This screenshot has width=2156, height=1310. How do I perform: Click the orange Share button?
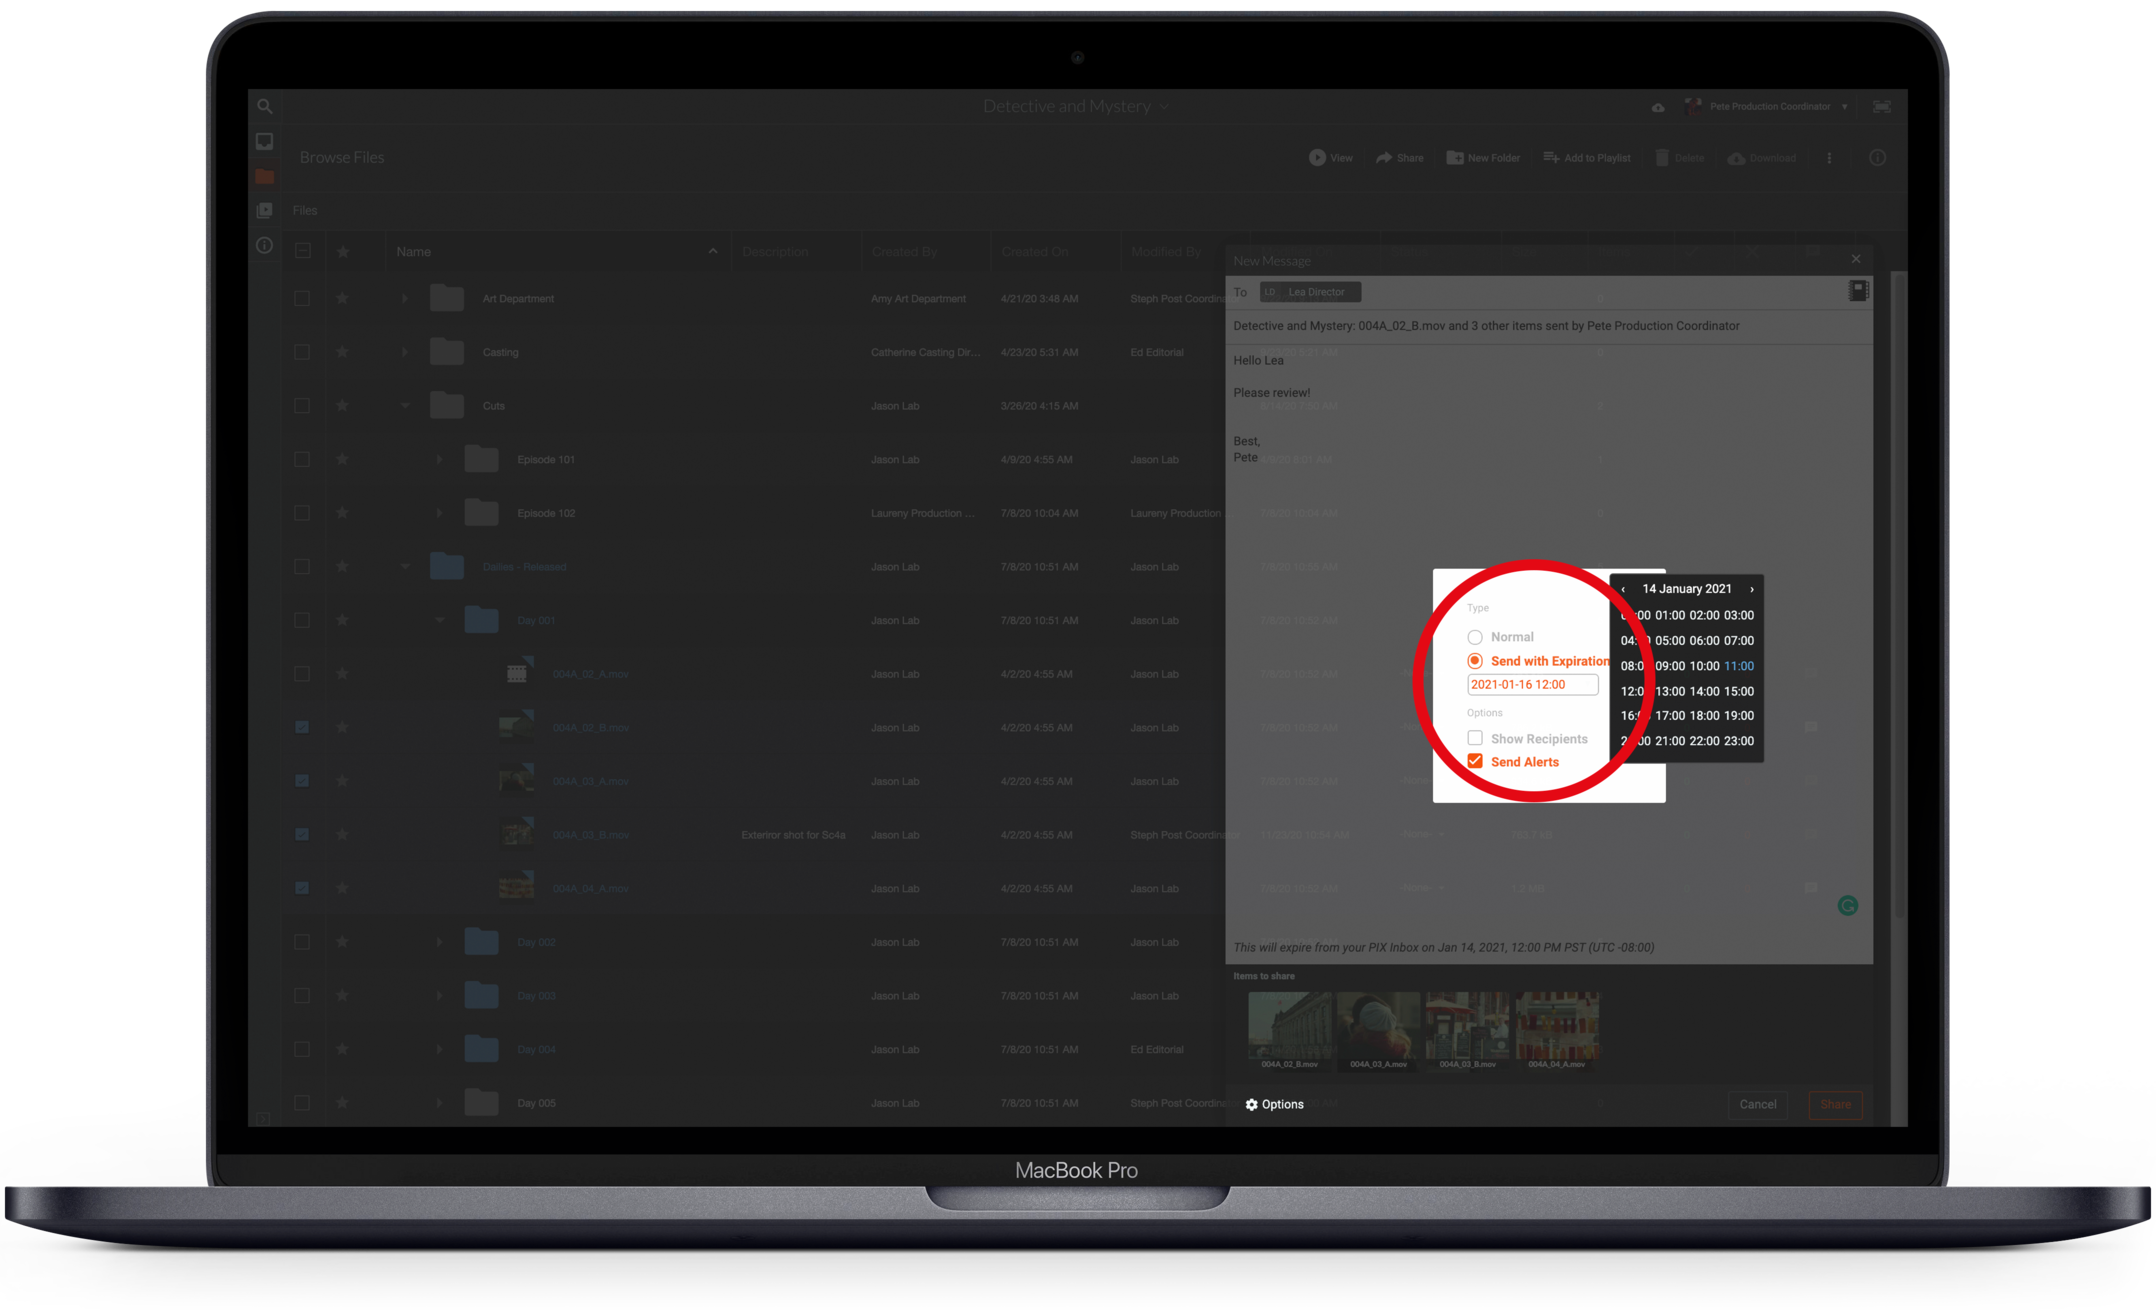pyautogui.click(x=1835, y=1104)
